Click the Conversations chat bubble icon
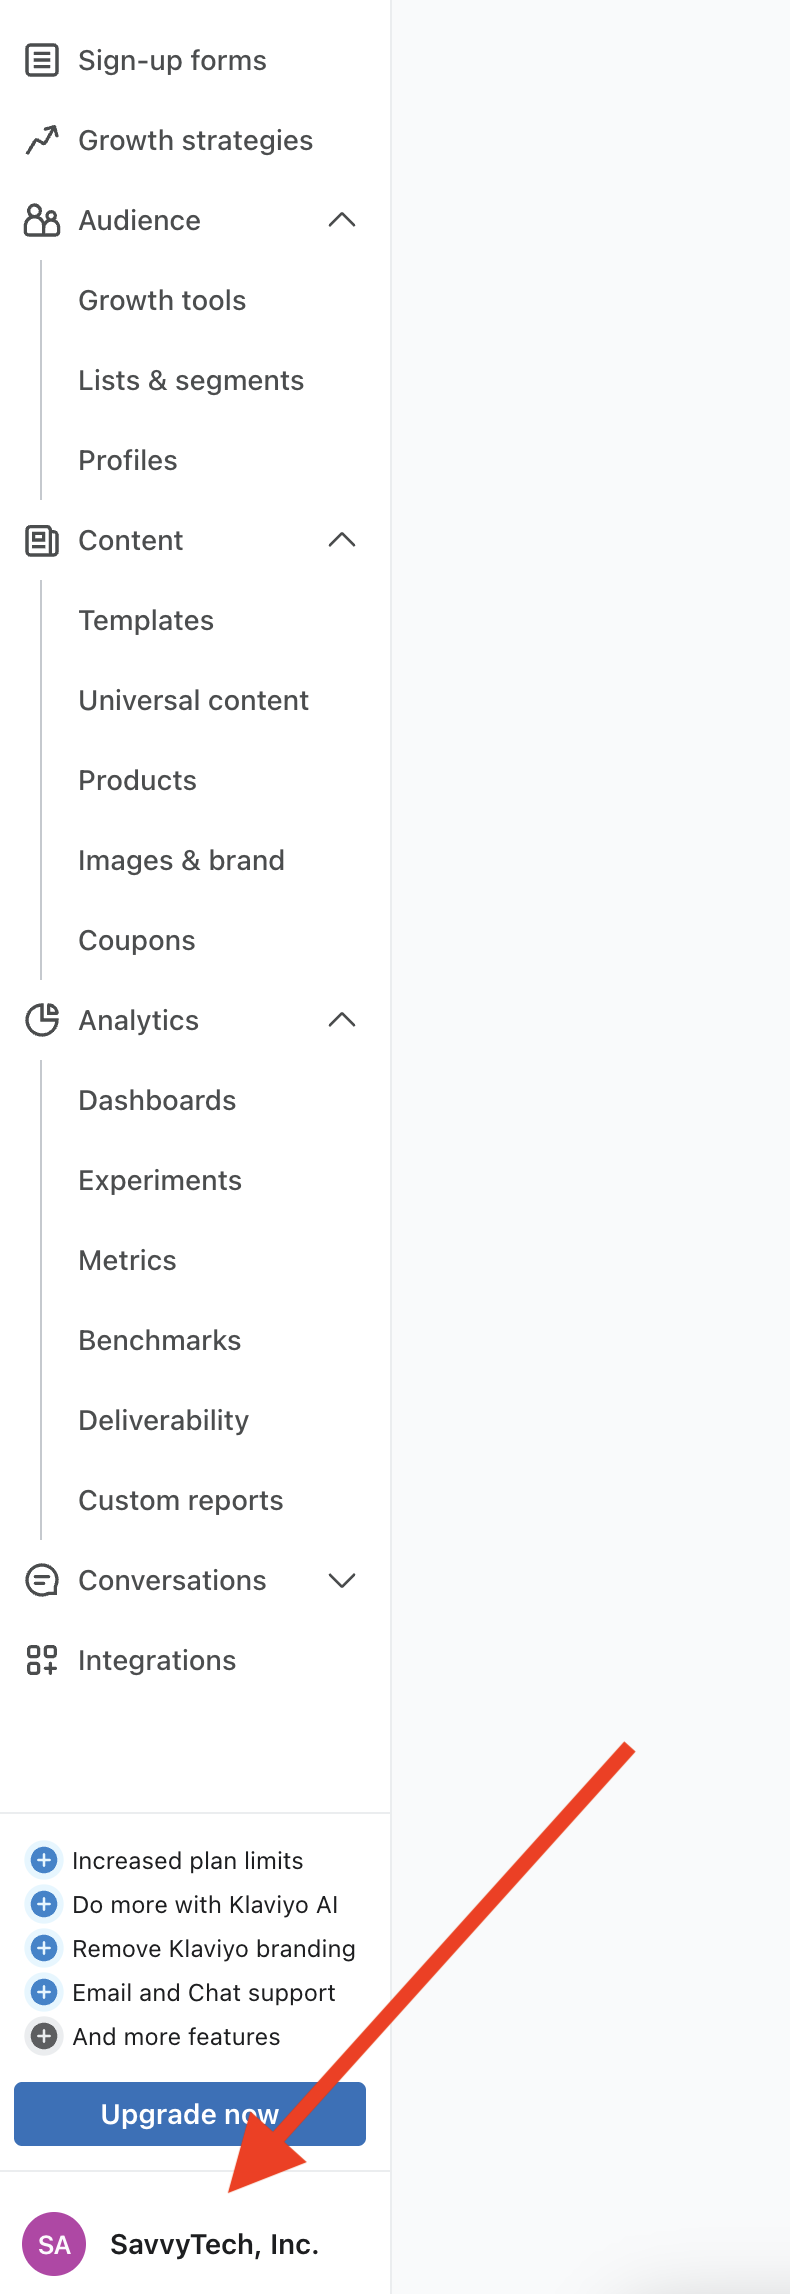790x2294 pixels. (41, 1580)
